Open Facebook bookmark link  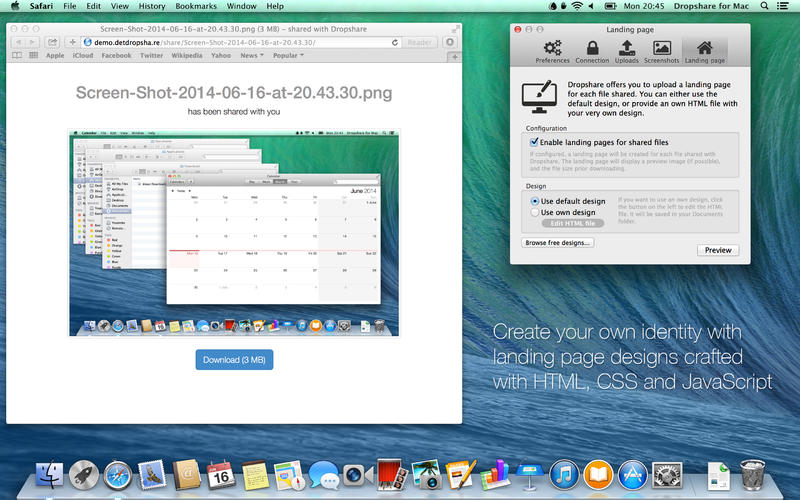(x=116, y=55)
